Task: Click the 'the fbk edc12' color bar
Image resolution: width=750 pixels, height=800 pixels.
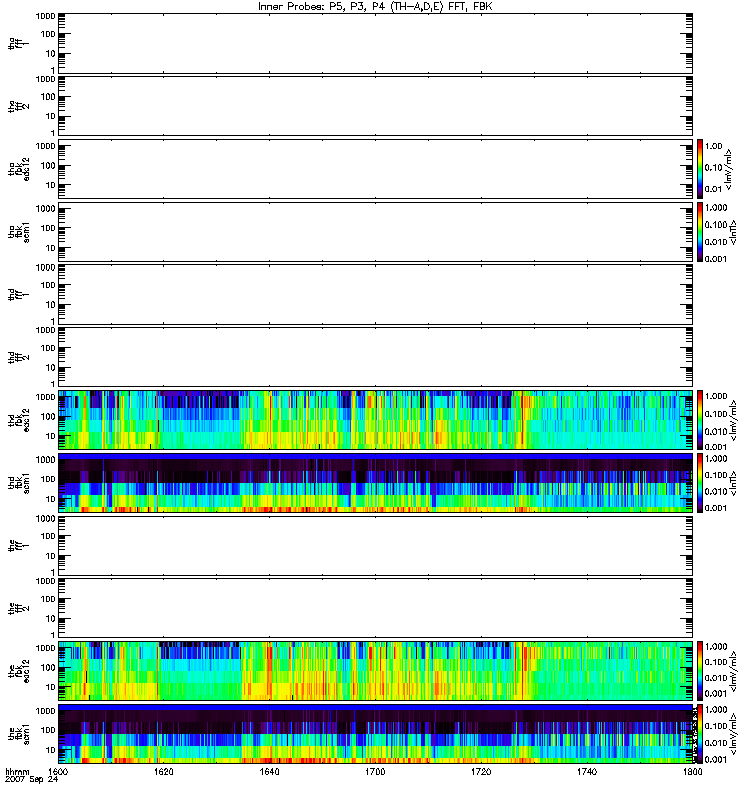Action: (x=700, y=671)
